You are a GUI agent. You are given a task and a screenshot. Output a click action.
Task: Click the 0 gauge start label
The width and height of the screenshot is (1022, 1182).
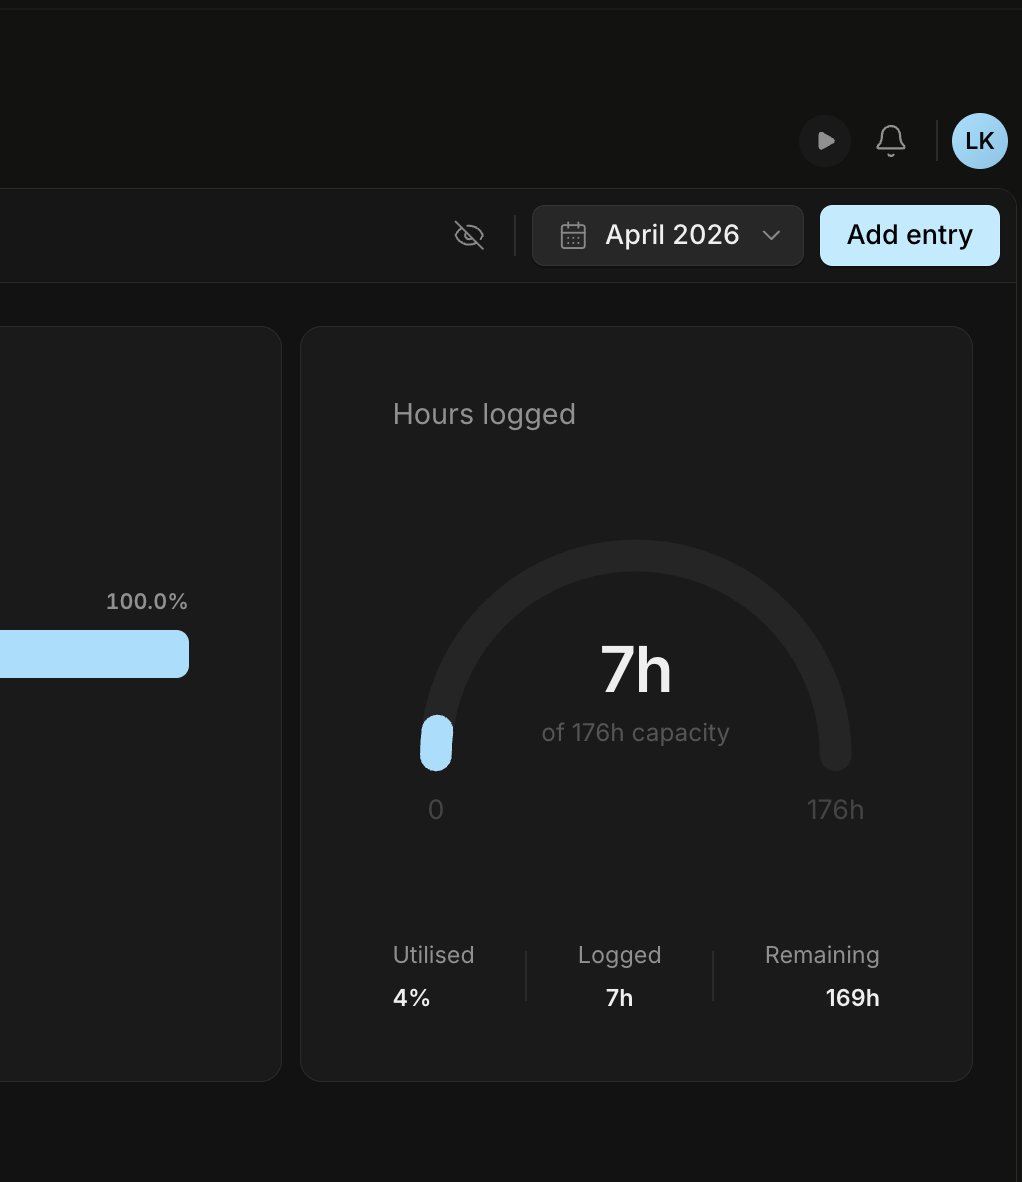[436, 810]
